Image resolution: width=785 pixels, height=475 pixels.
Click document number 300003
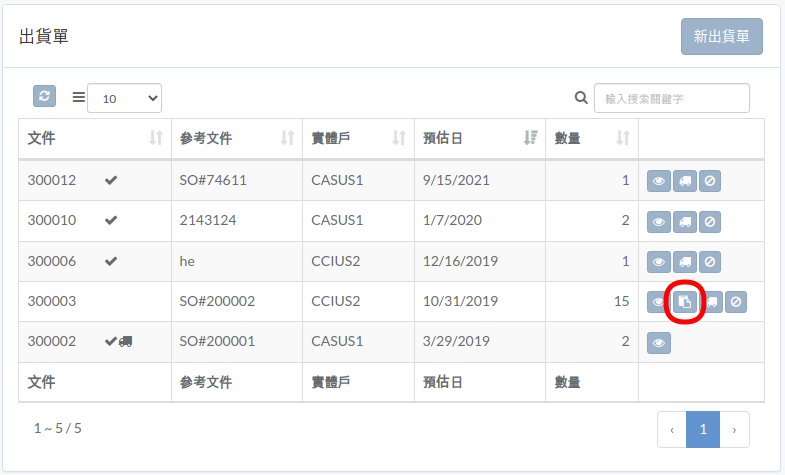tap(52, 301)
